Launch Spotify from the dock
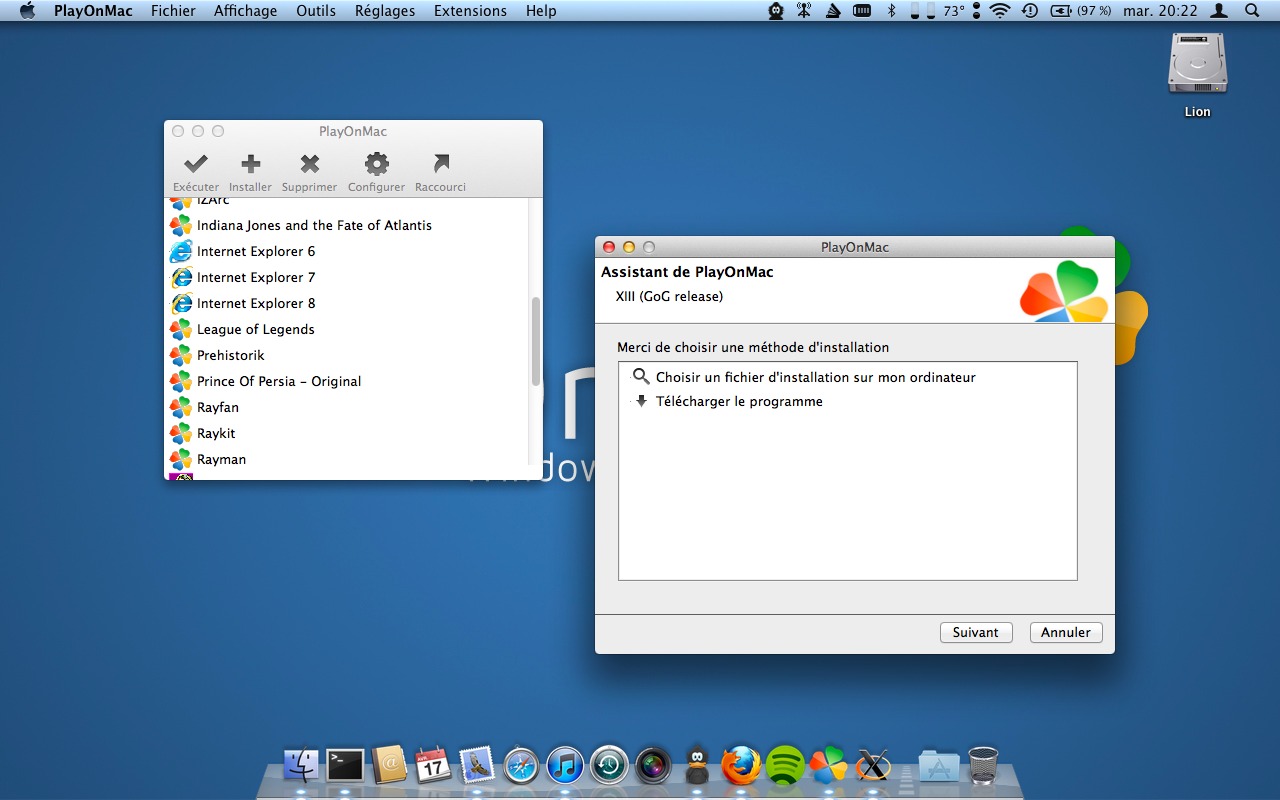Viewport: 1280px width, 800px height. [785, 766]
